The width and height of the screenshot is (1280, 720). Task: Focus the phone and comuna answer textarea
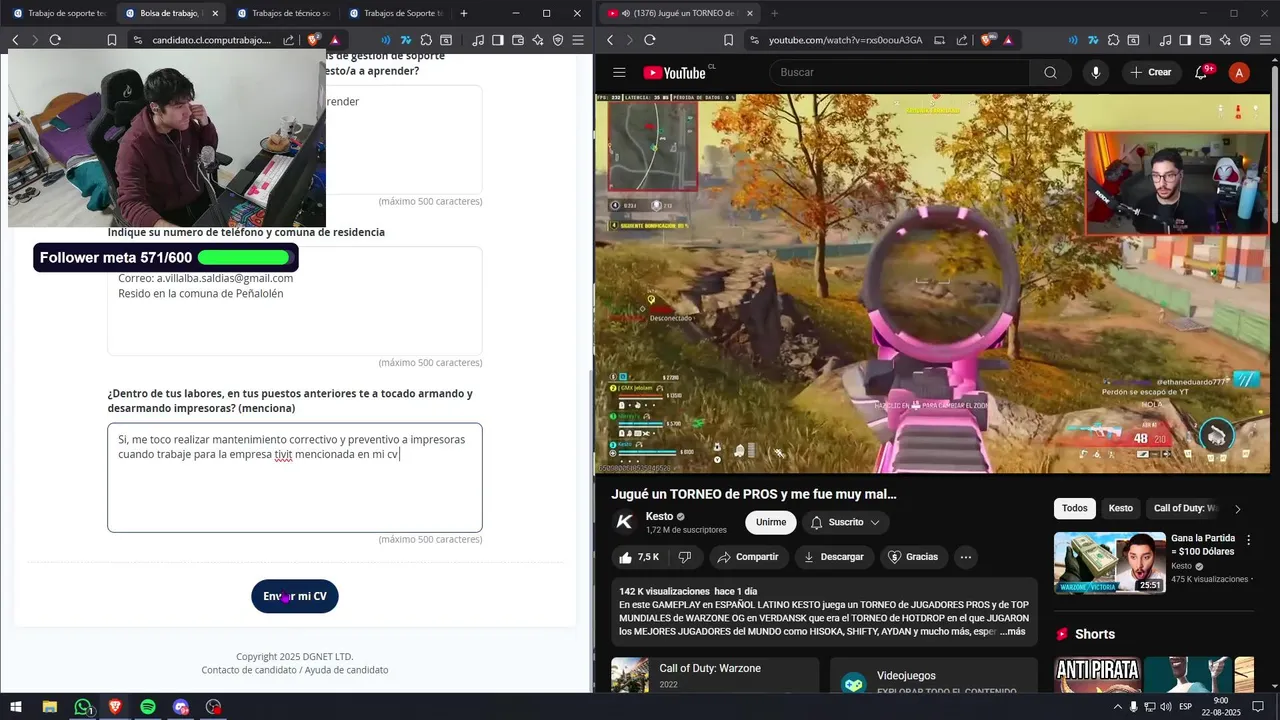(x=295, y=301)
